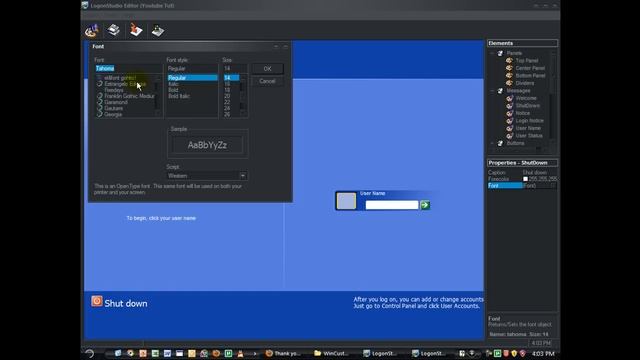This screenshot has height=360, width=640.
Task: Click the first LogonStudio toolbar icon
Action: pos(92,30)
